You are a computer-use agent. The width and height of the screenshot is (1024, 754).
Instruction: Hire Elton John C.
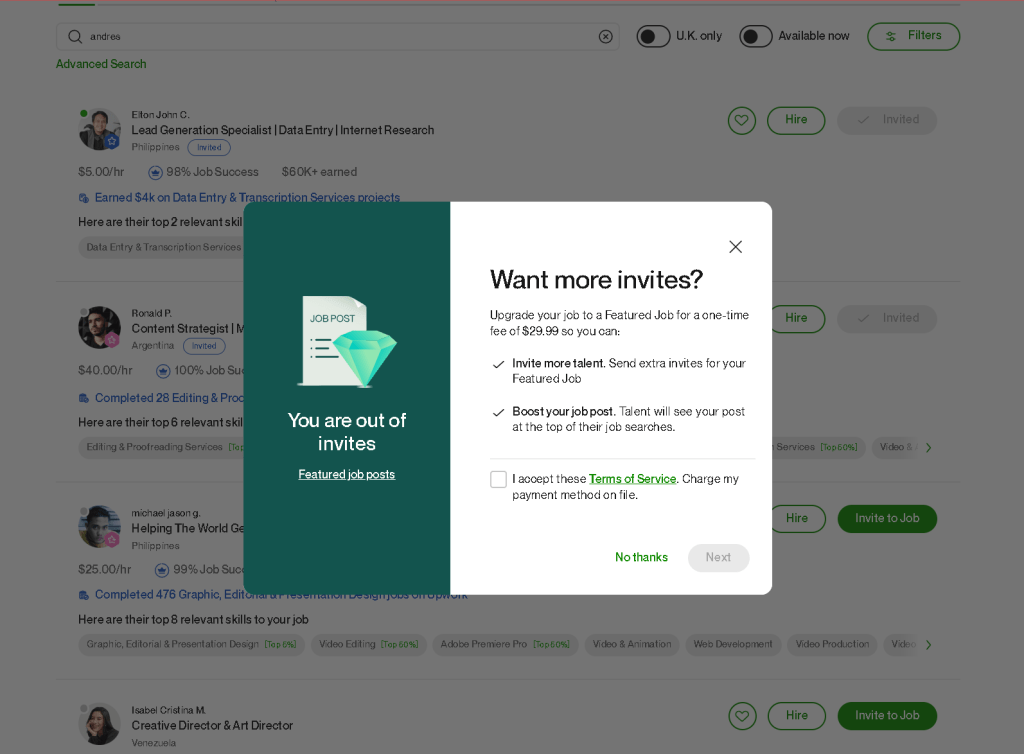(796, 120)
